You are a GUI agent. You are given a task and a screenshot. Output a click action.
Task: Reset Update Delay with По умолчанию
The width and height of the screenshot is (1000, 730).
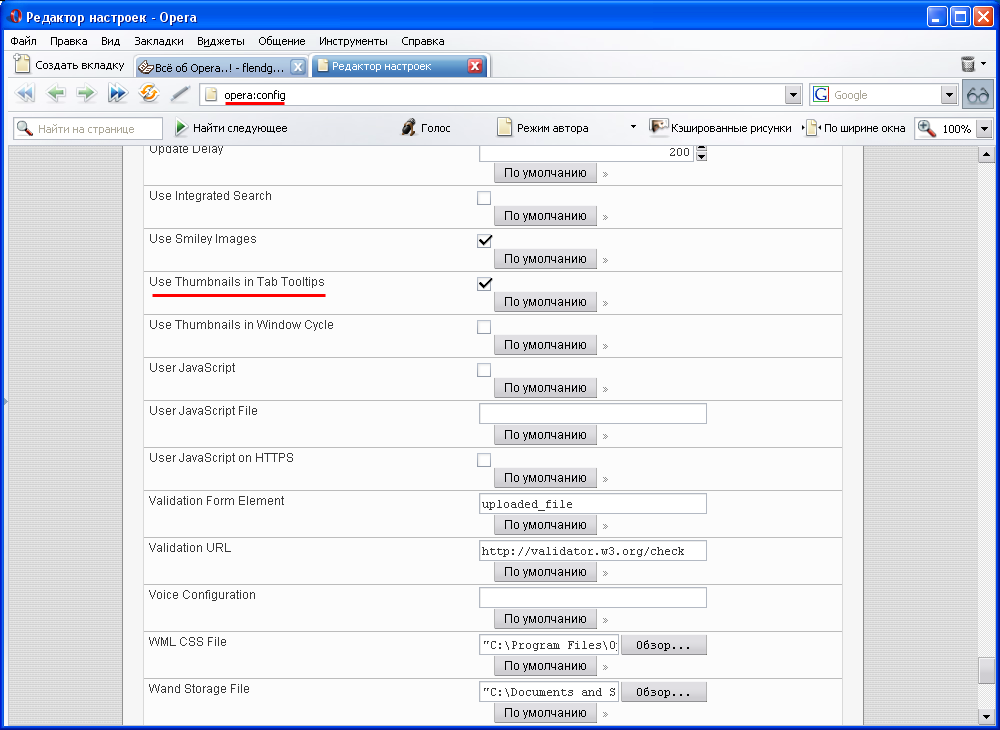click(x=545, y=173)
